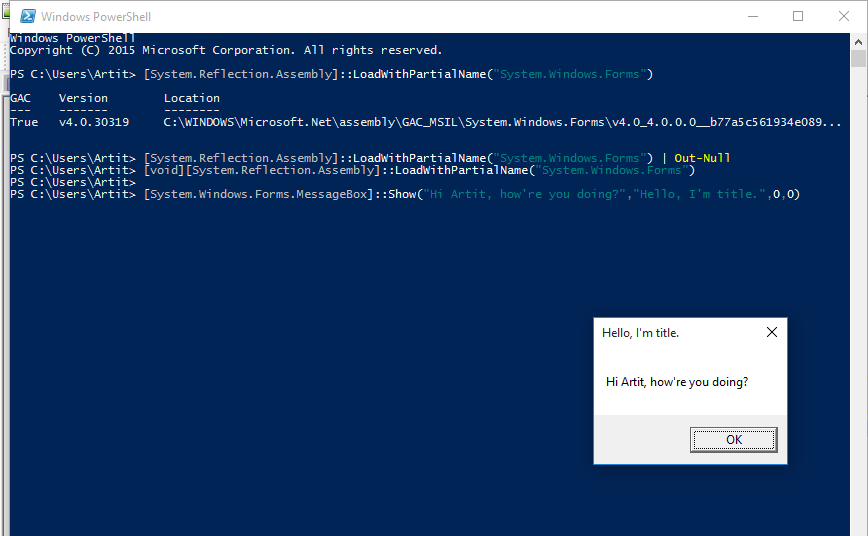
Task: Close the Windows PowerShell window
Action: point(844,17)
